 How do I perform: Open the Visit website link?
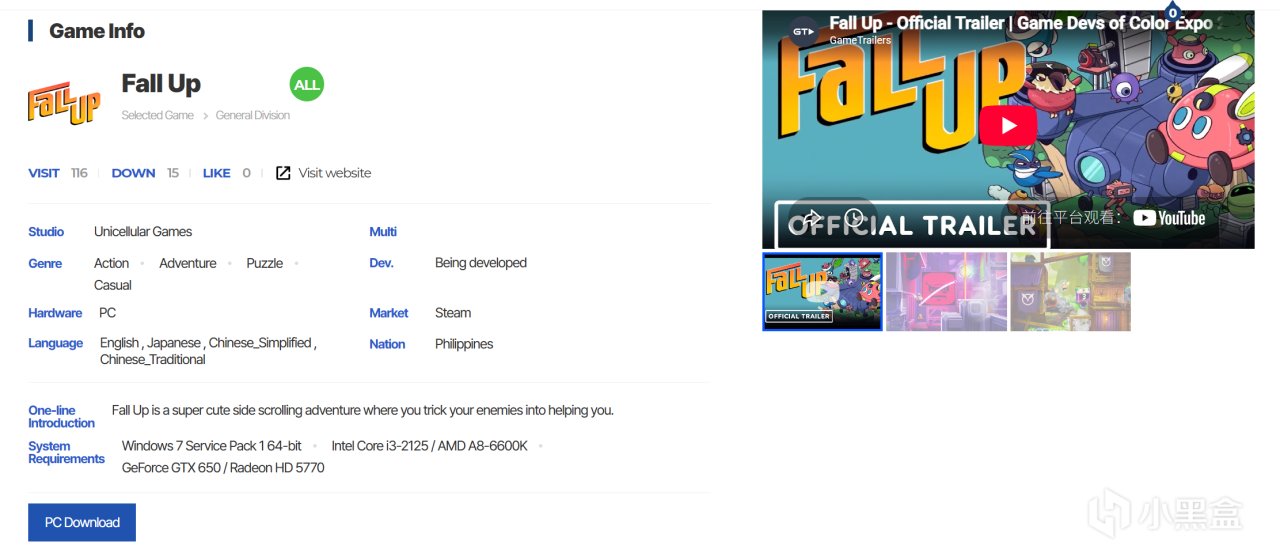pyautogui.click(x=334, y=173)
